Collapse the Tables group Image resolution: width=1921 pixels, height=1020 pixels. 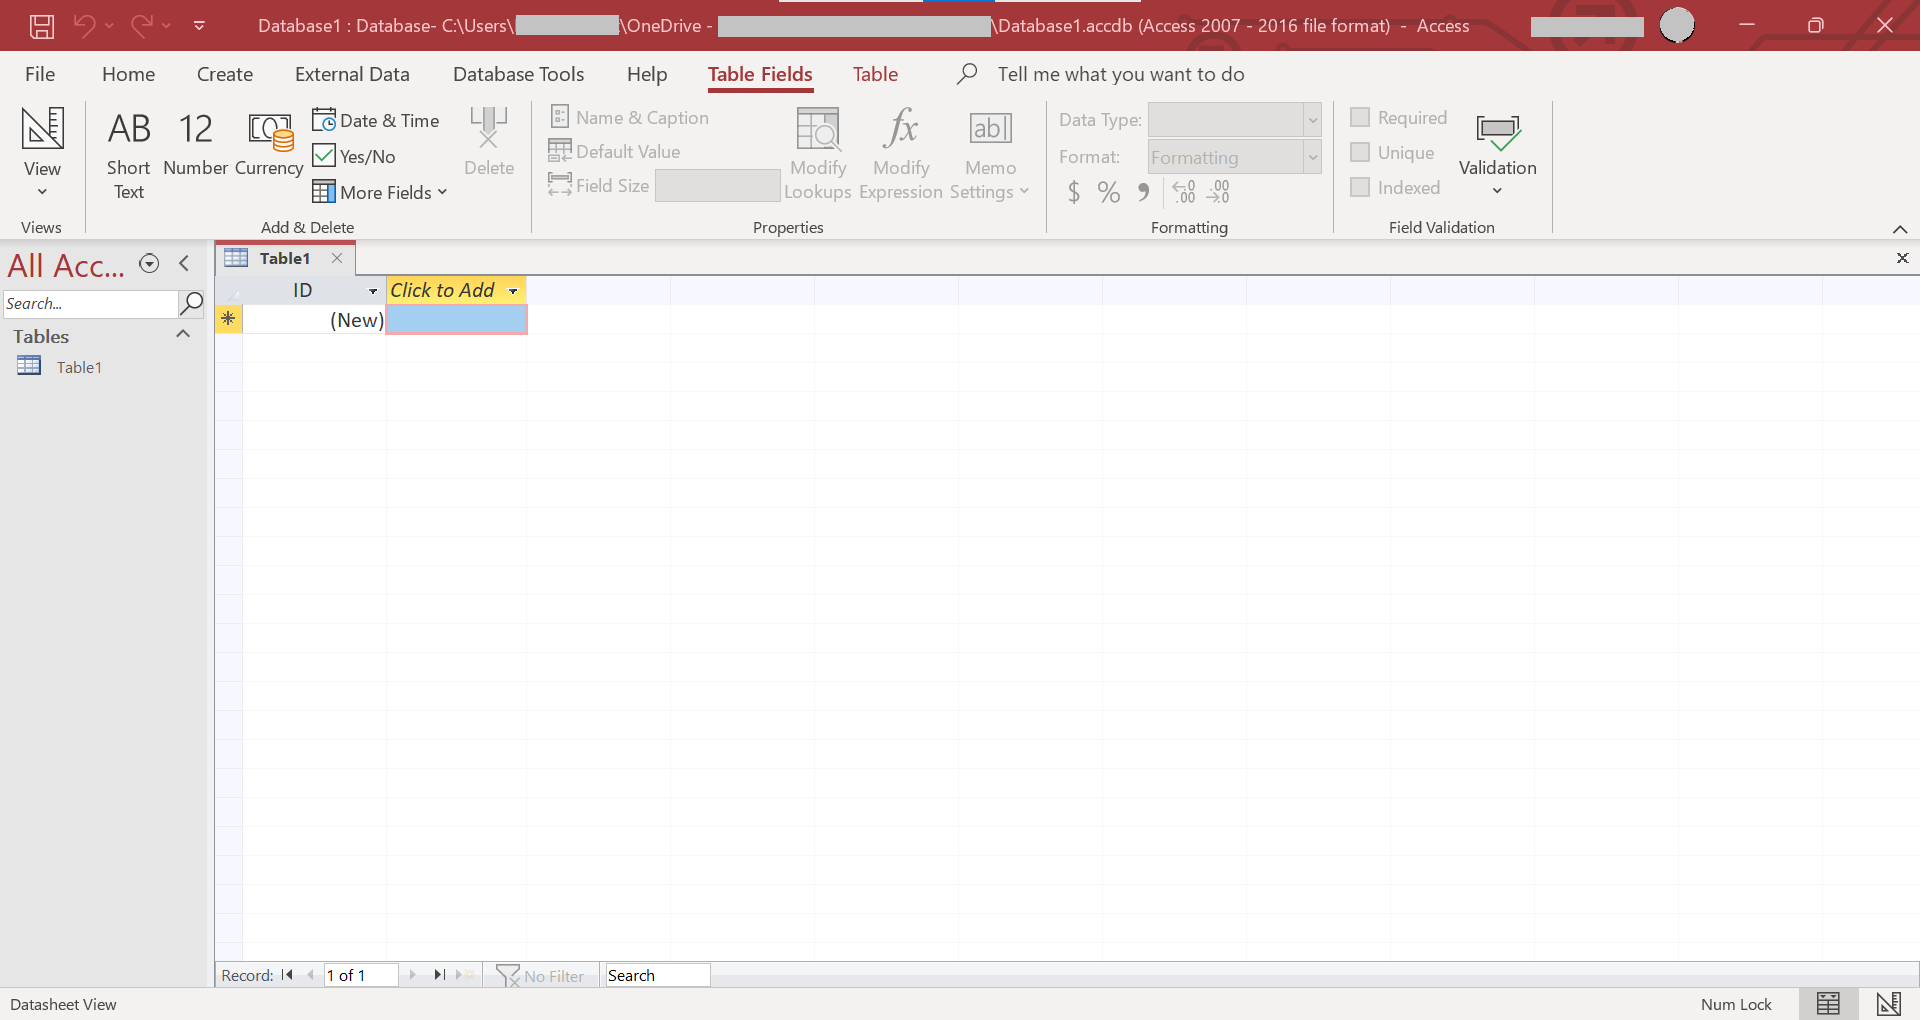183,335
